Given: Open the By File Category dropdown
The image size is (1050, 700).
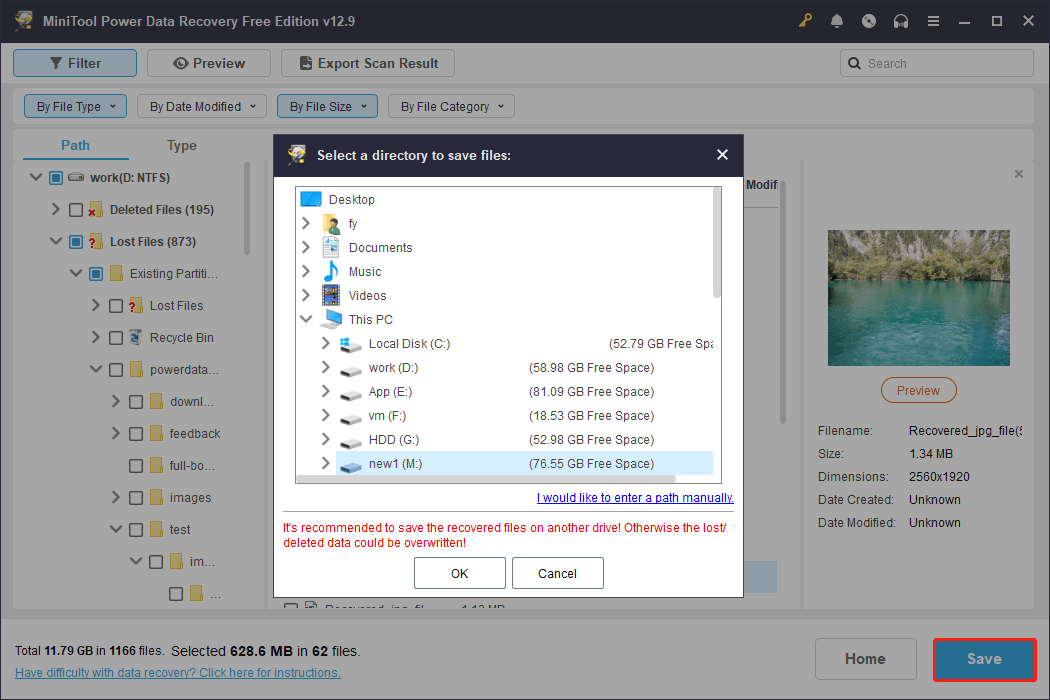Looking at the screenshot, I should 451,106.
